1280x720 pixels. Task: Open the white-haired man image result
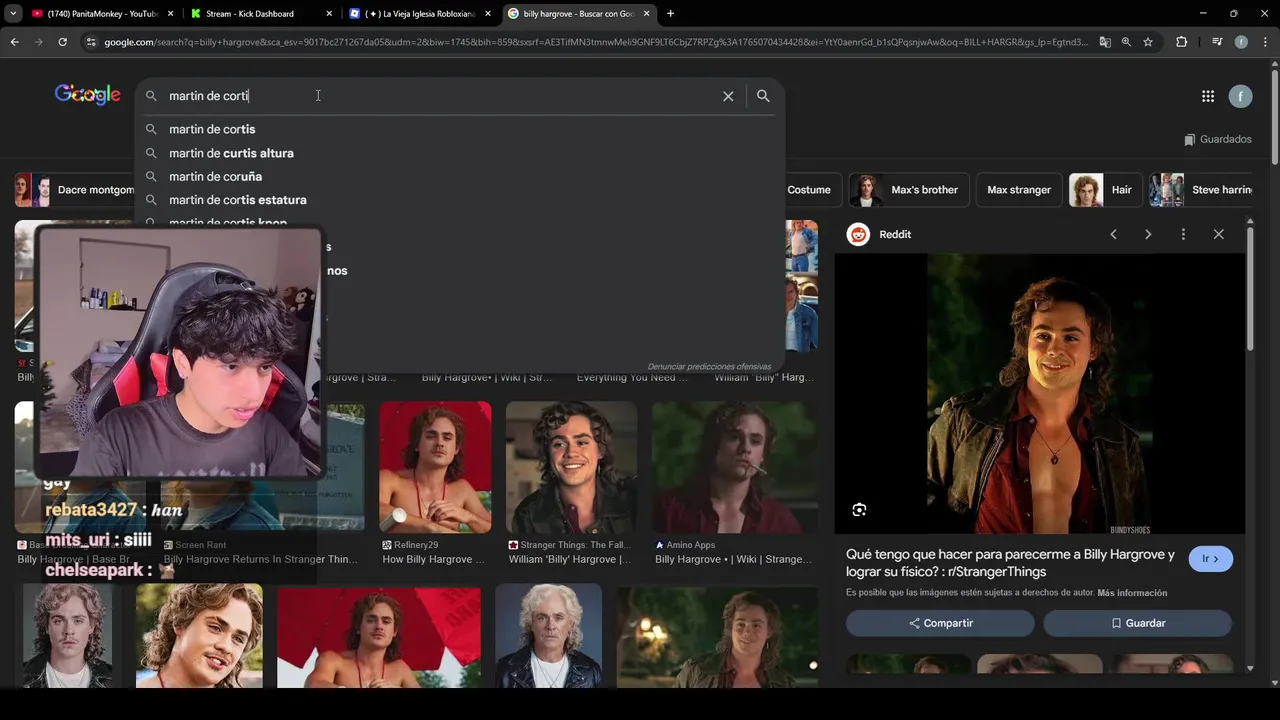pos(548,636)
